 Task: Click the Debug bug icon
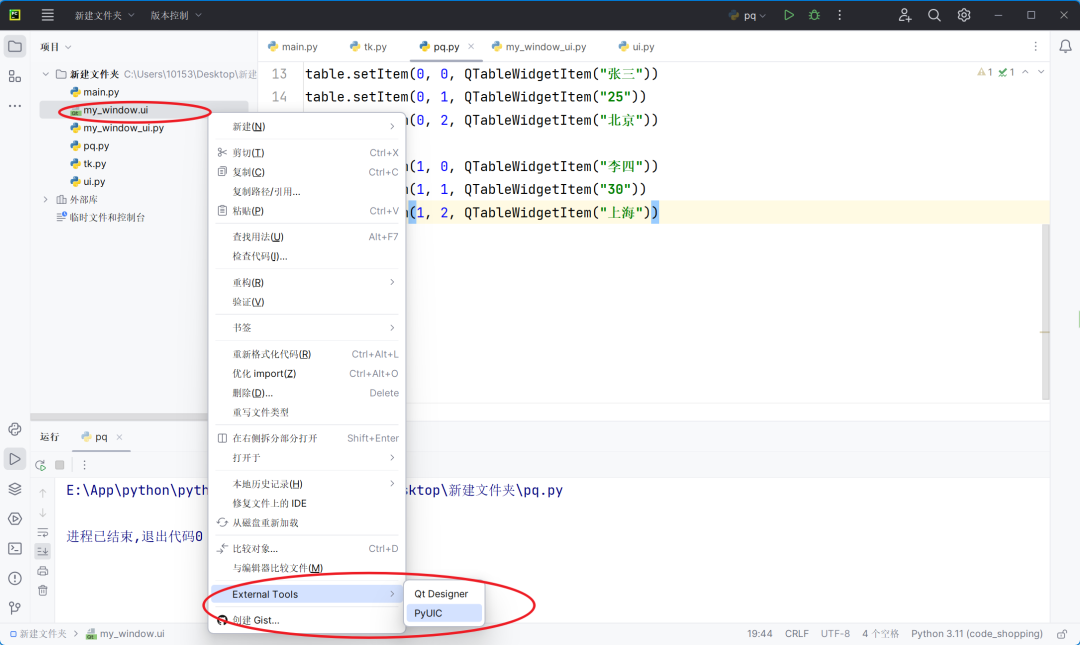[x=814, y=14]
